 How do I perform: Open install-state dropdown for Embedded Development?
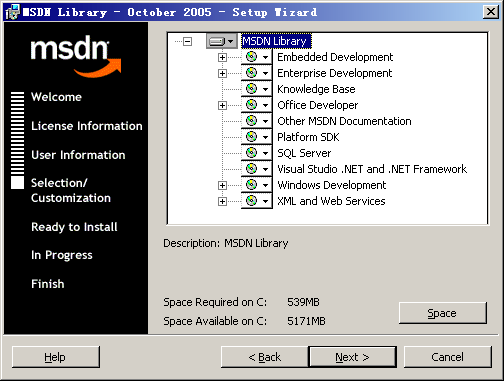click(x=256, y=57)
